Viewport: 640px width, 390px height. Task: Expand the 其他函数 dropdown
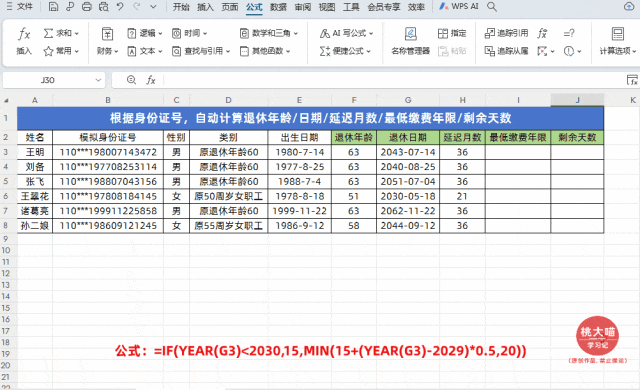(288, 51)
